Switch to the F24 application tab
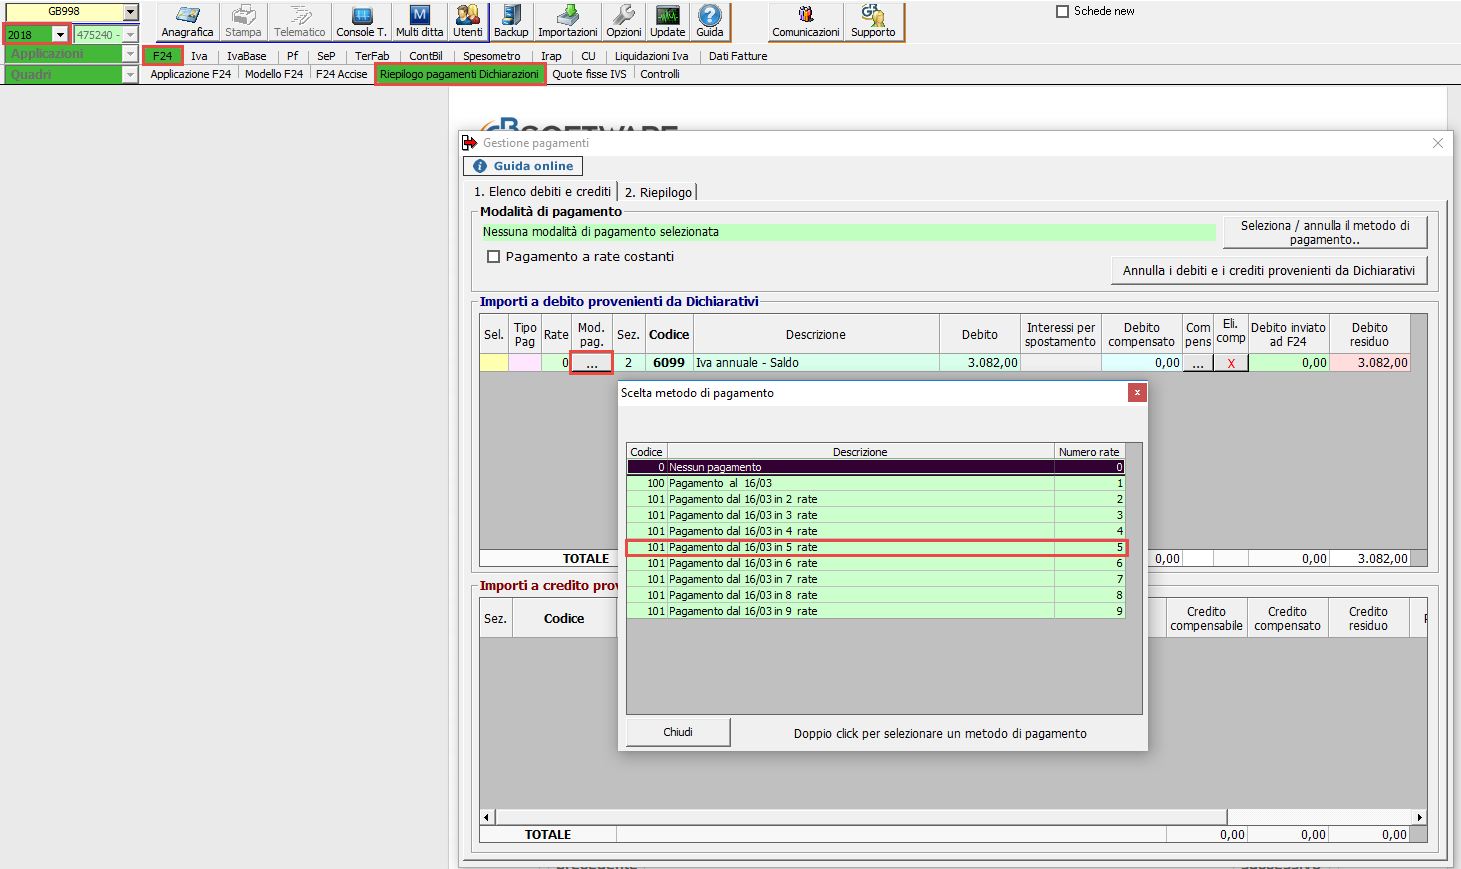Screen dimensions: 1461x869 pos(163,56)
